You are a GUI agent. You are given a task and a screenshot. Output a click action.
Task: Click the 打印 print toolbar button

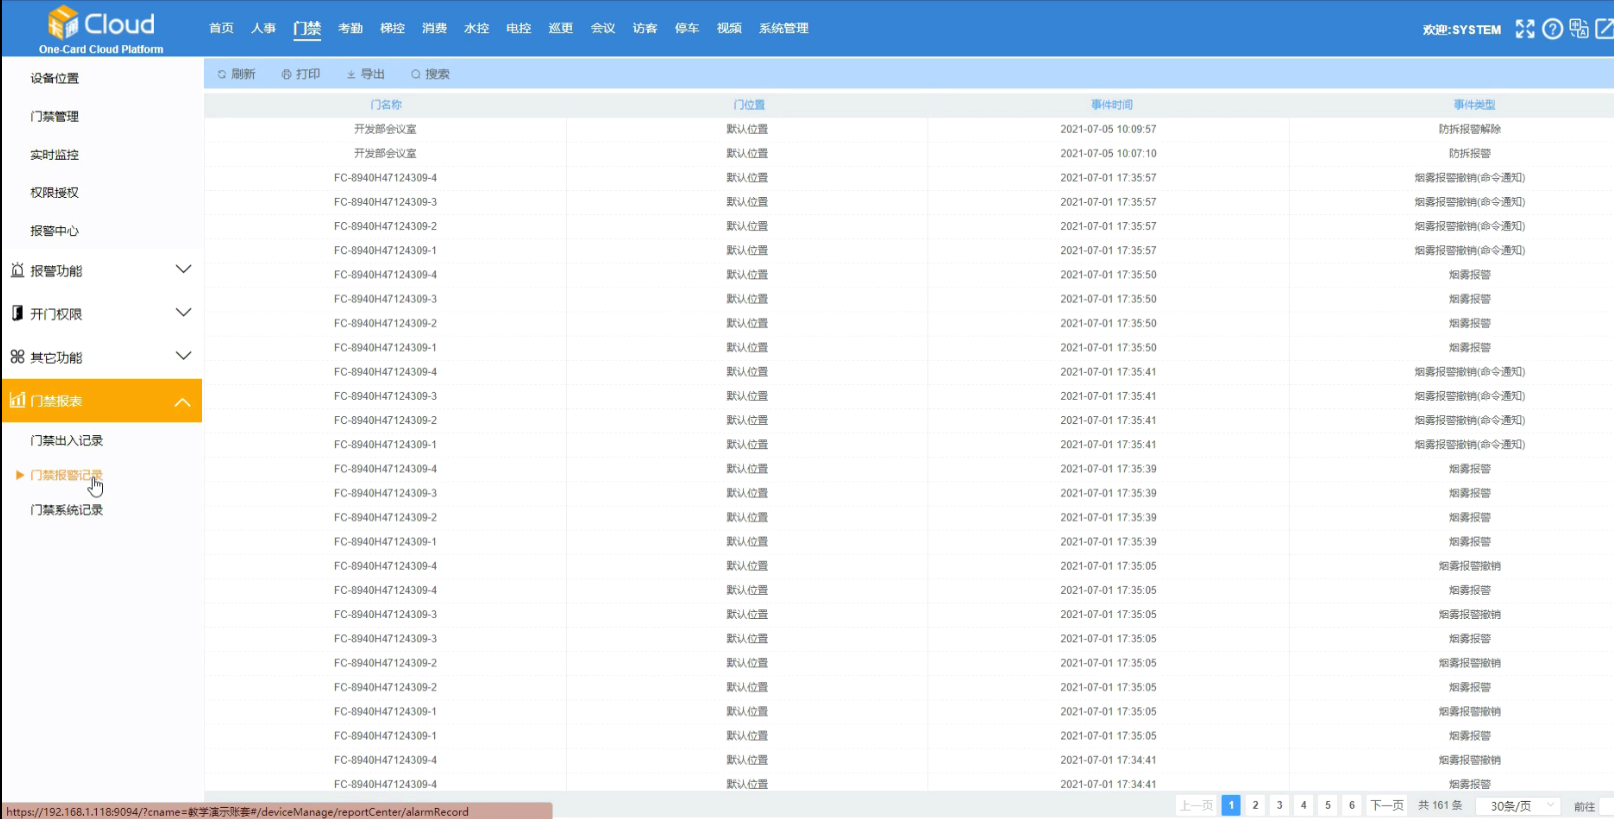[301, 74]
